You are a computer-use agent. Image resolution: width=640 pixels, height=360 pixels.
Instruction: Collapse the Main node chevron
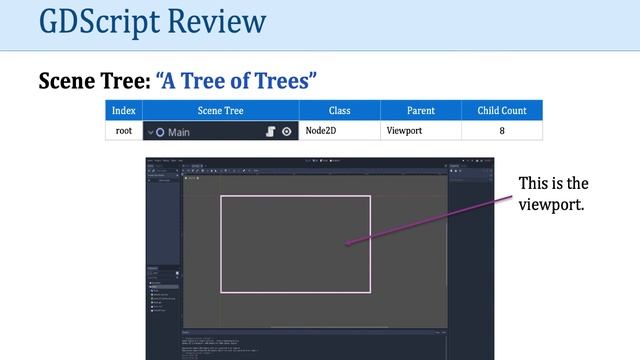tap(151, 132)
